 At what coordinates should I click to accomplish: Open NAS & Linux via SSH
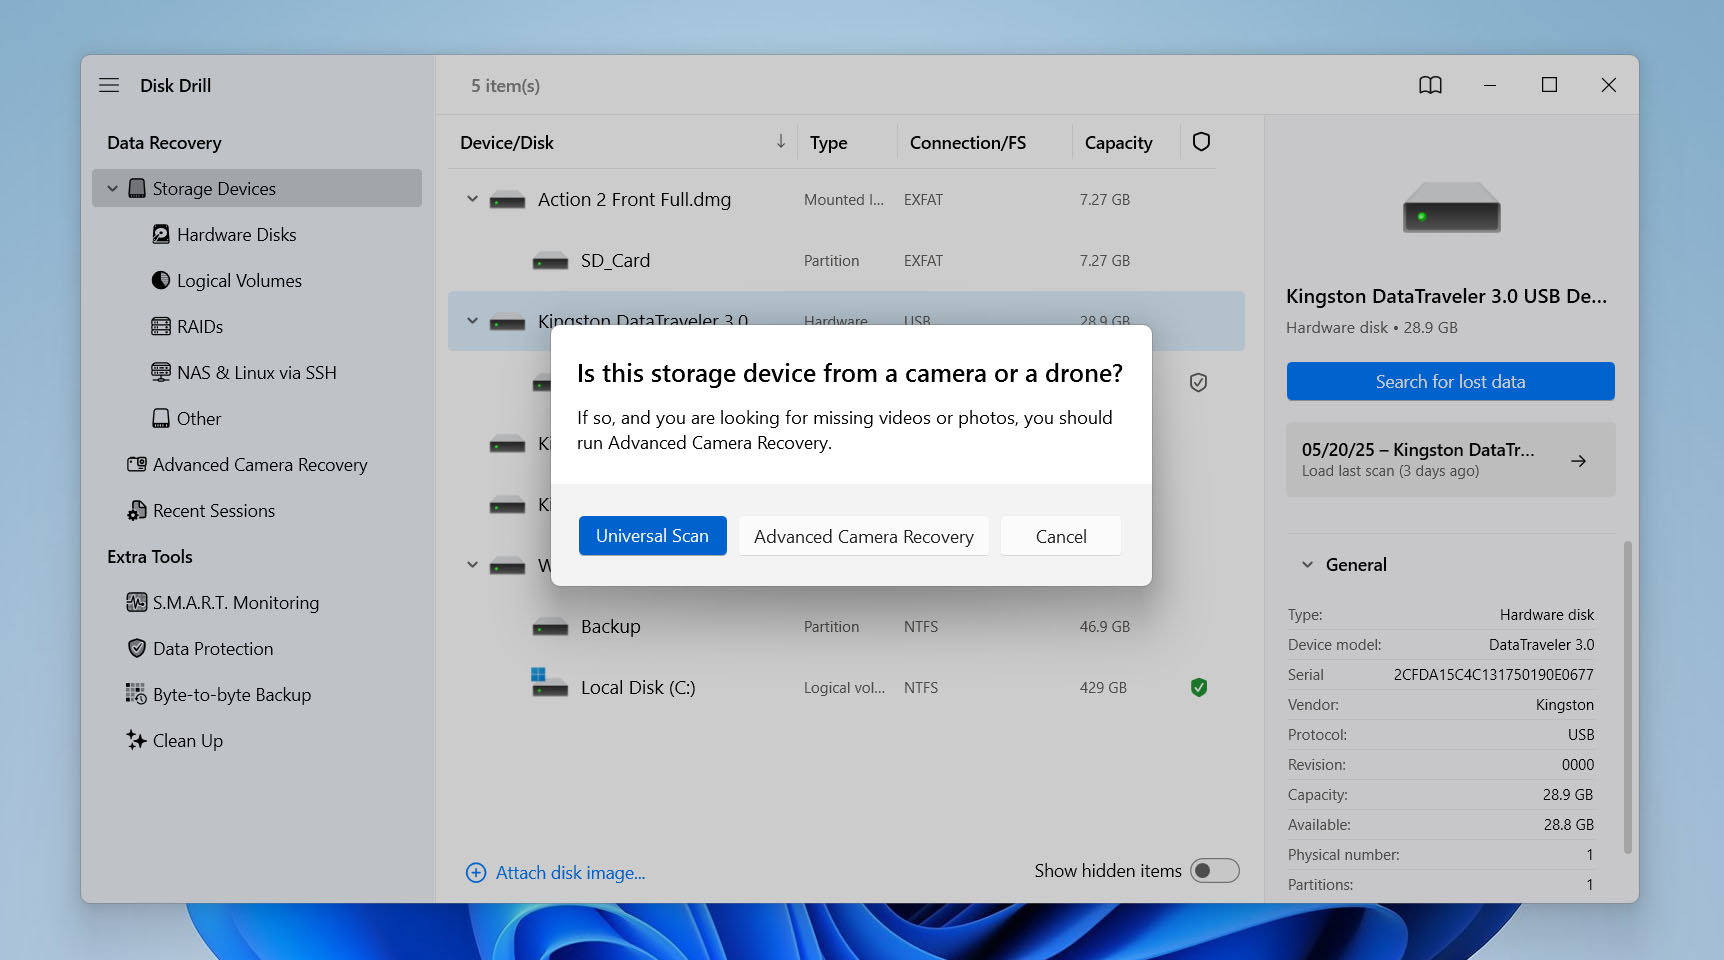257,372
